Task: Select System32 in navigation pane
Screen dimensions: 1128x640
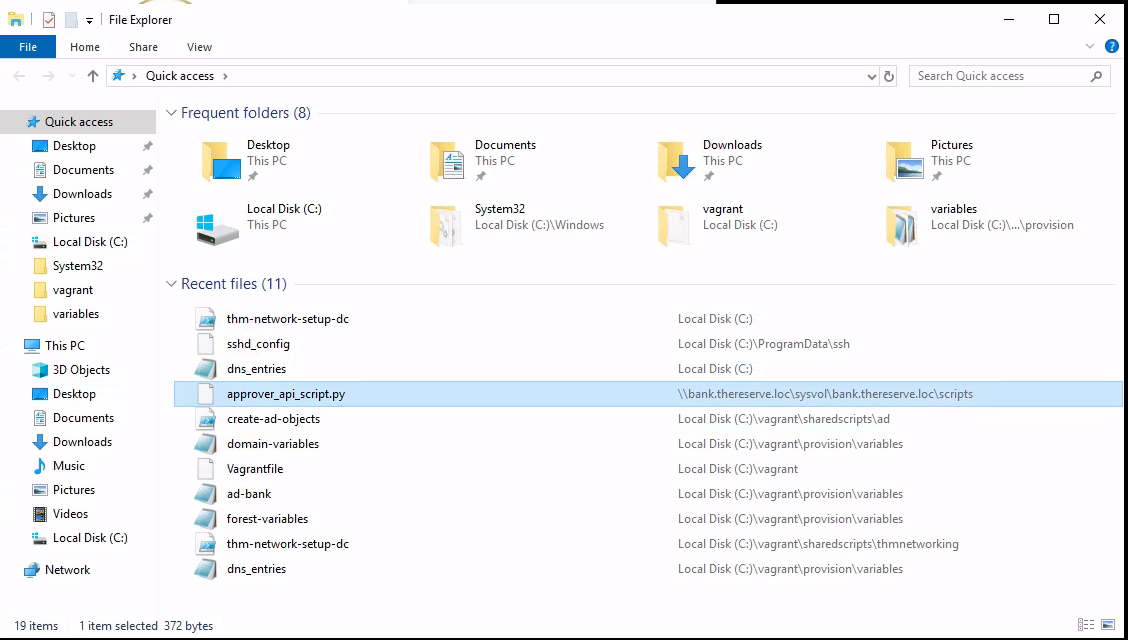Action: [78, 266]
